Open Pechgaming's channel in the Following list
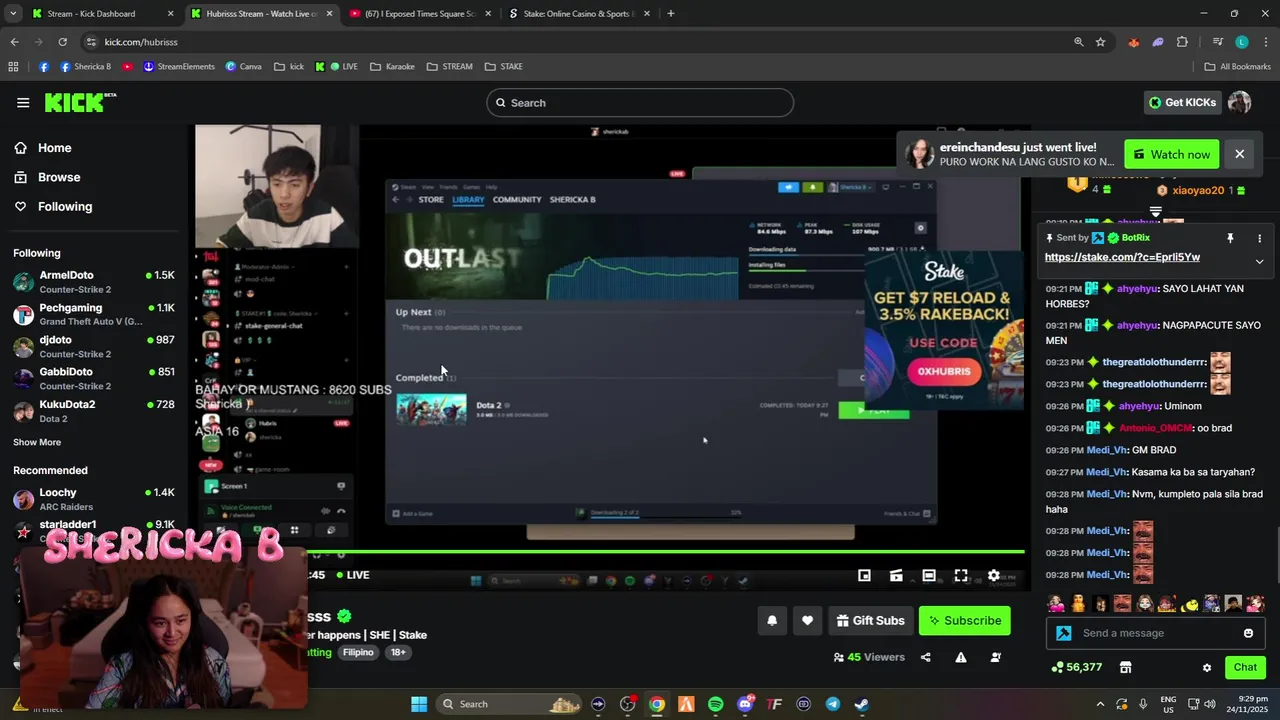 pos(94,314)
